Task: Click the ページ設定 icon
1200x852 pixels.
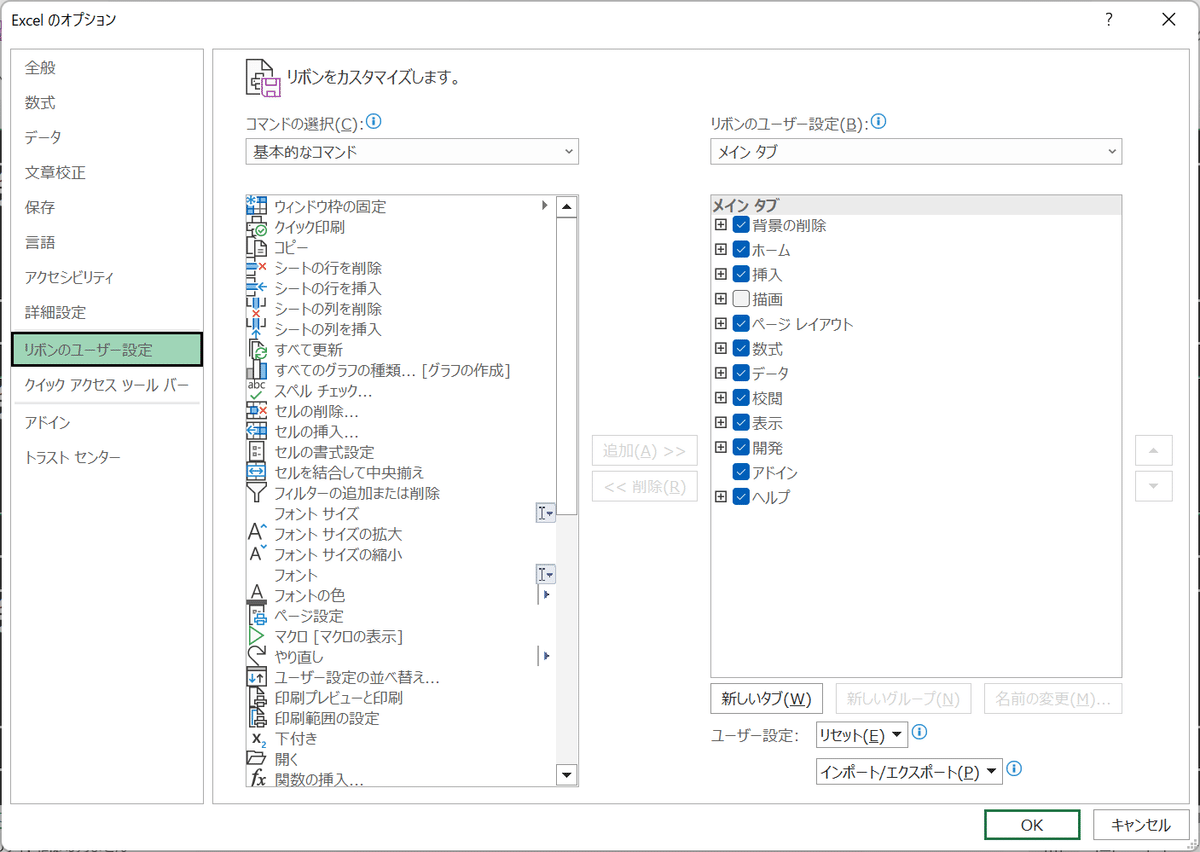Action: (256, 616)
